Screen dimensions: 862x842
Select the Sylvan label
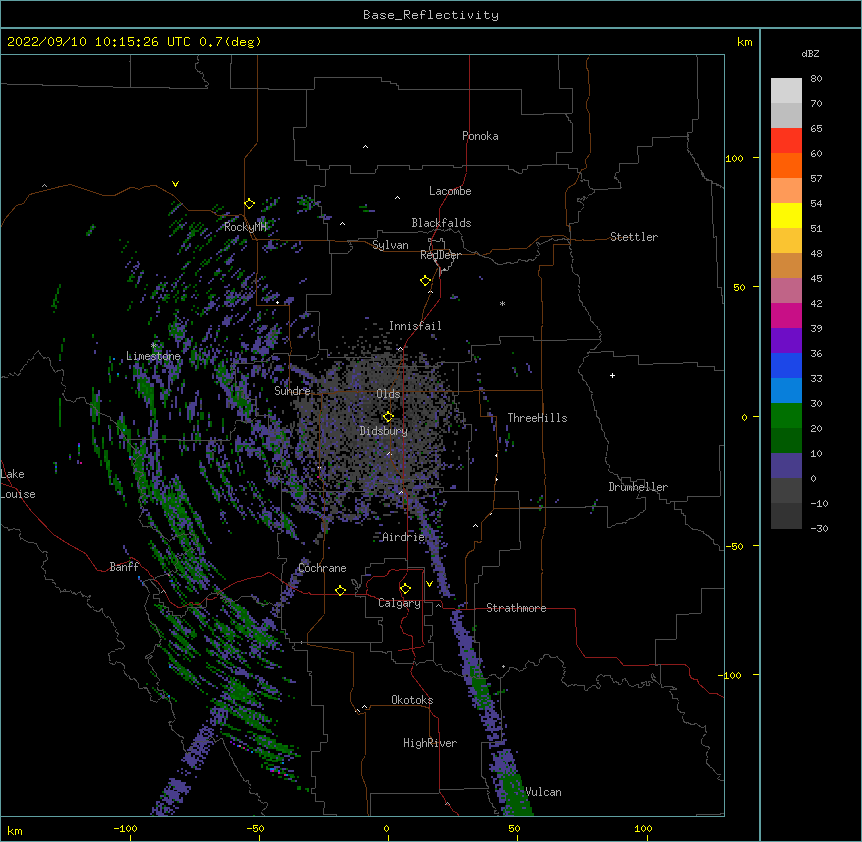(390, 245)
